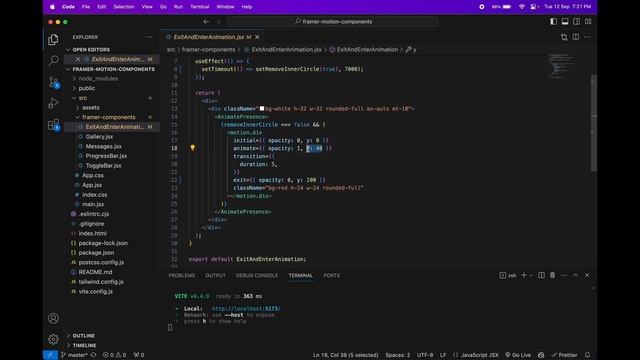Viewport: 640px width, 360px height.
Task: Open tailwind.config.js file
Action: point(101,282)
